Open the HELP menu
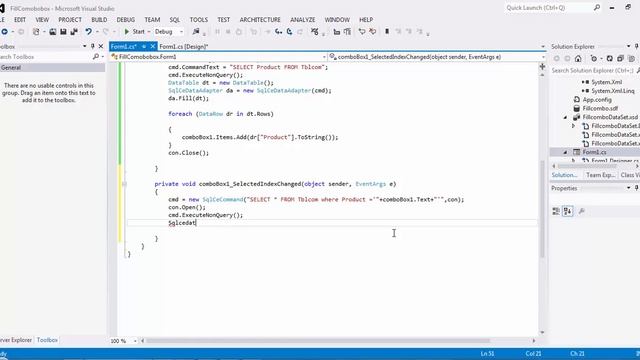Image resolution: width=640 pixels, height=360 pixels. (366, 20)
